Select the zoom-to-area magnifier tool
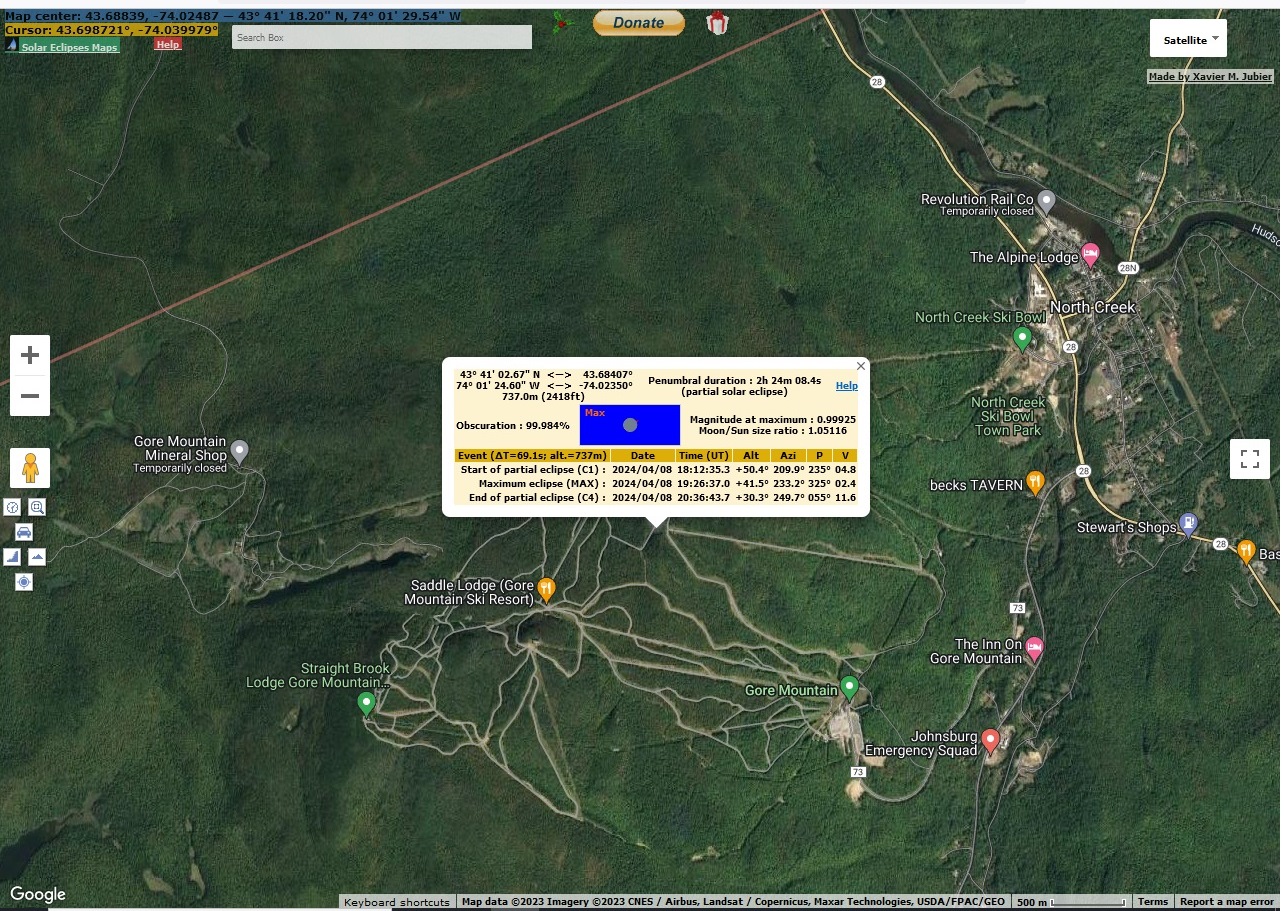Screen dimensions: 1284x911 coord(37,507)
